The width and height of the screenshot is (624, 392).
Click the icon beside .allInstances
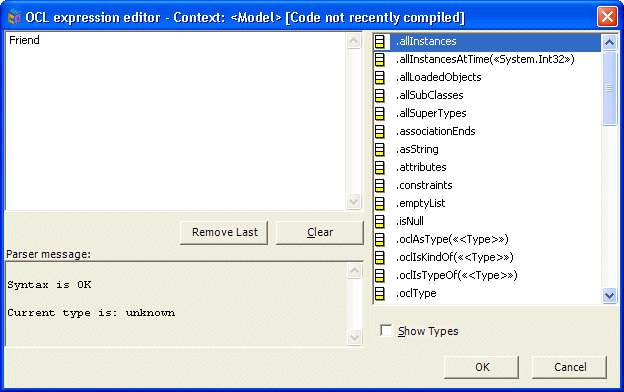click(380, 42)
